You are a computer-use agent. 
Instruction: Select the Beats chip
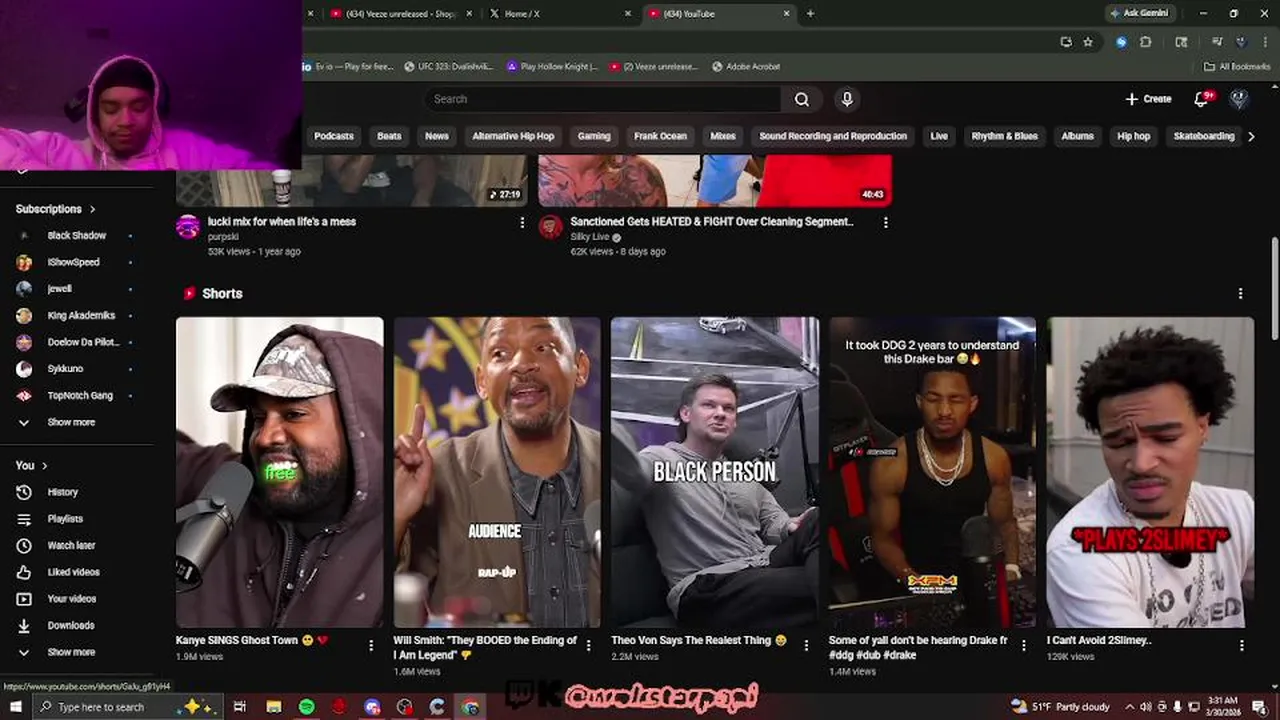[x=389, y=136]
